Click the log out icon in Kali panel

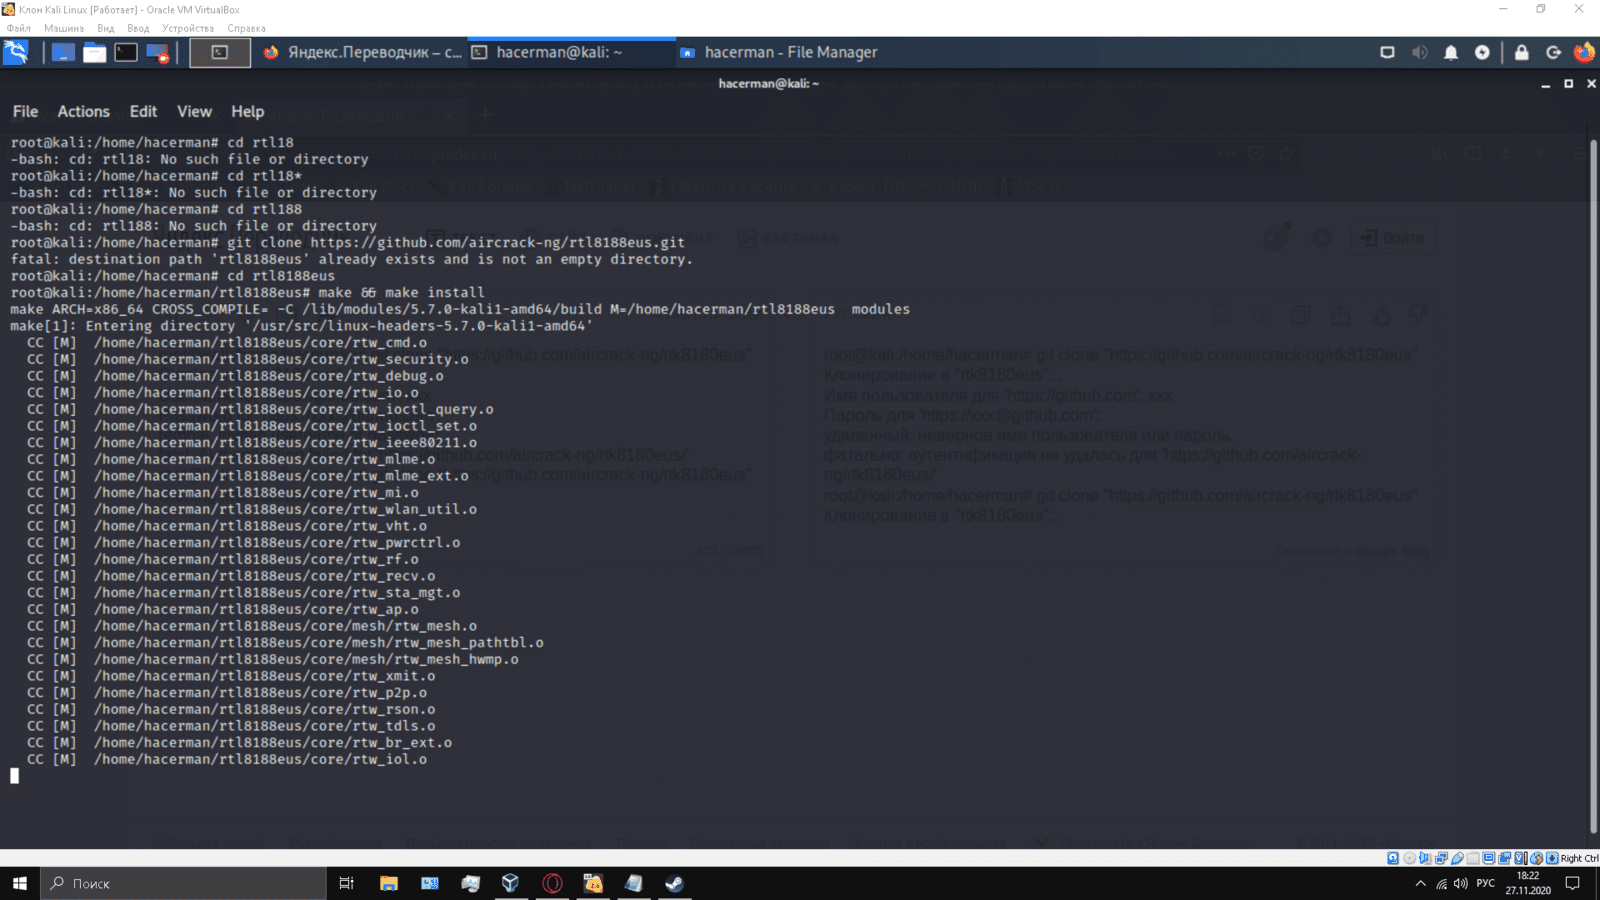[x=1553, y=52]
